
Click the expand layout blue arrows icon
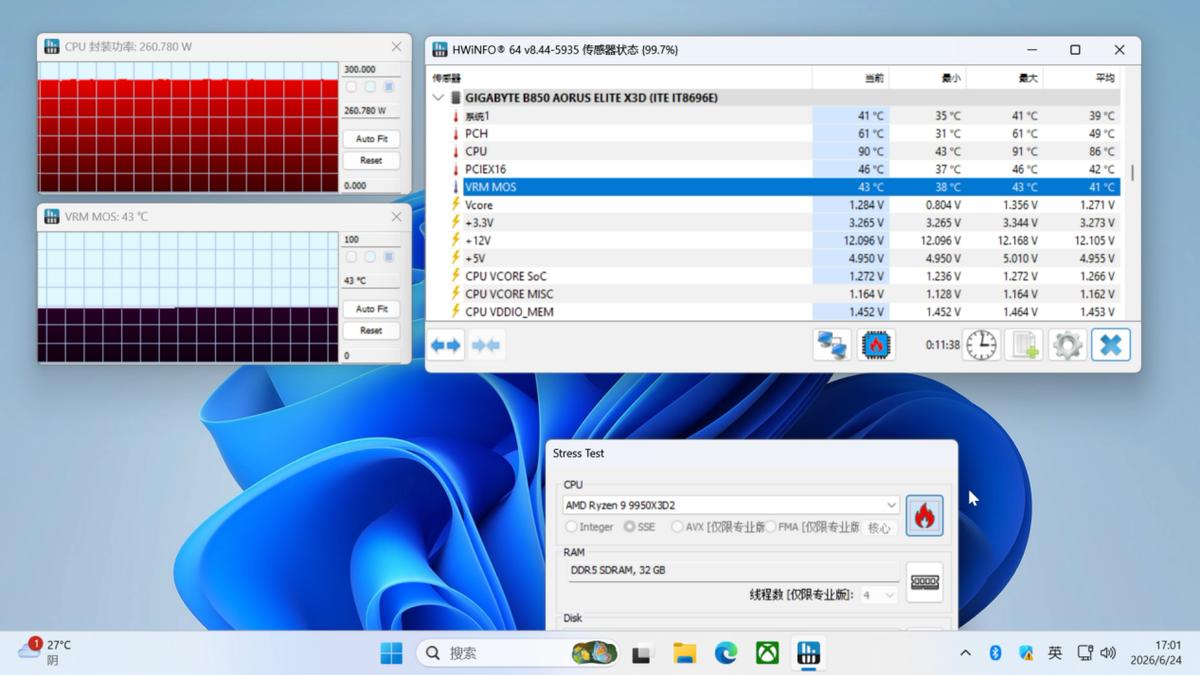tap(446, 345)
